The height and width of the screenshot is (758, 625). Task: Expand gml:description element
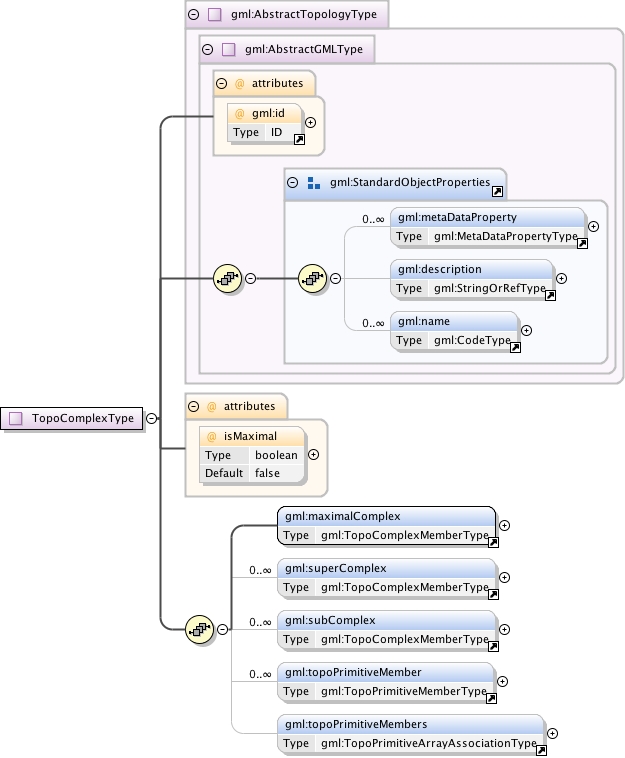click(x=561, y=279)
